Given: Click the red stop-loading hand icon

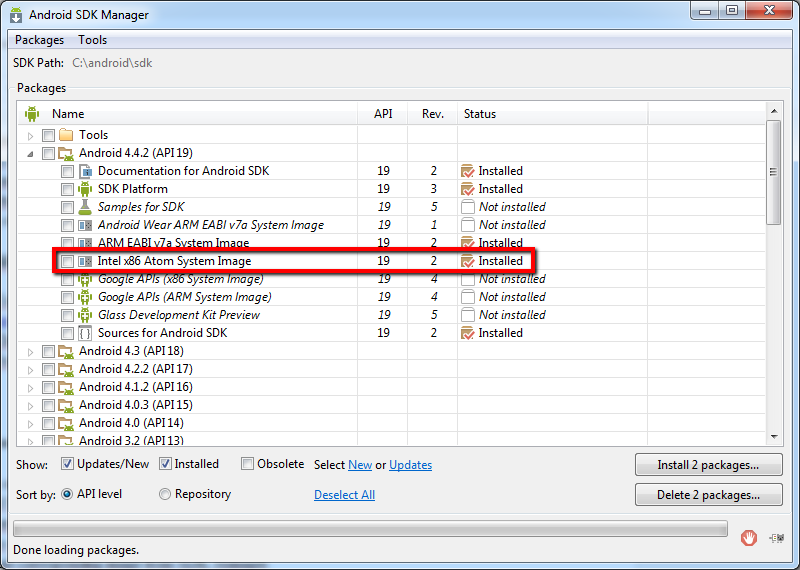Looking at the screenshot, I should click(748, 537).
